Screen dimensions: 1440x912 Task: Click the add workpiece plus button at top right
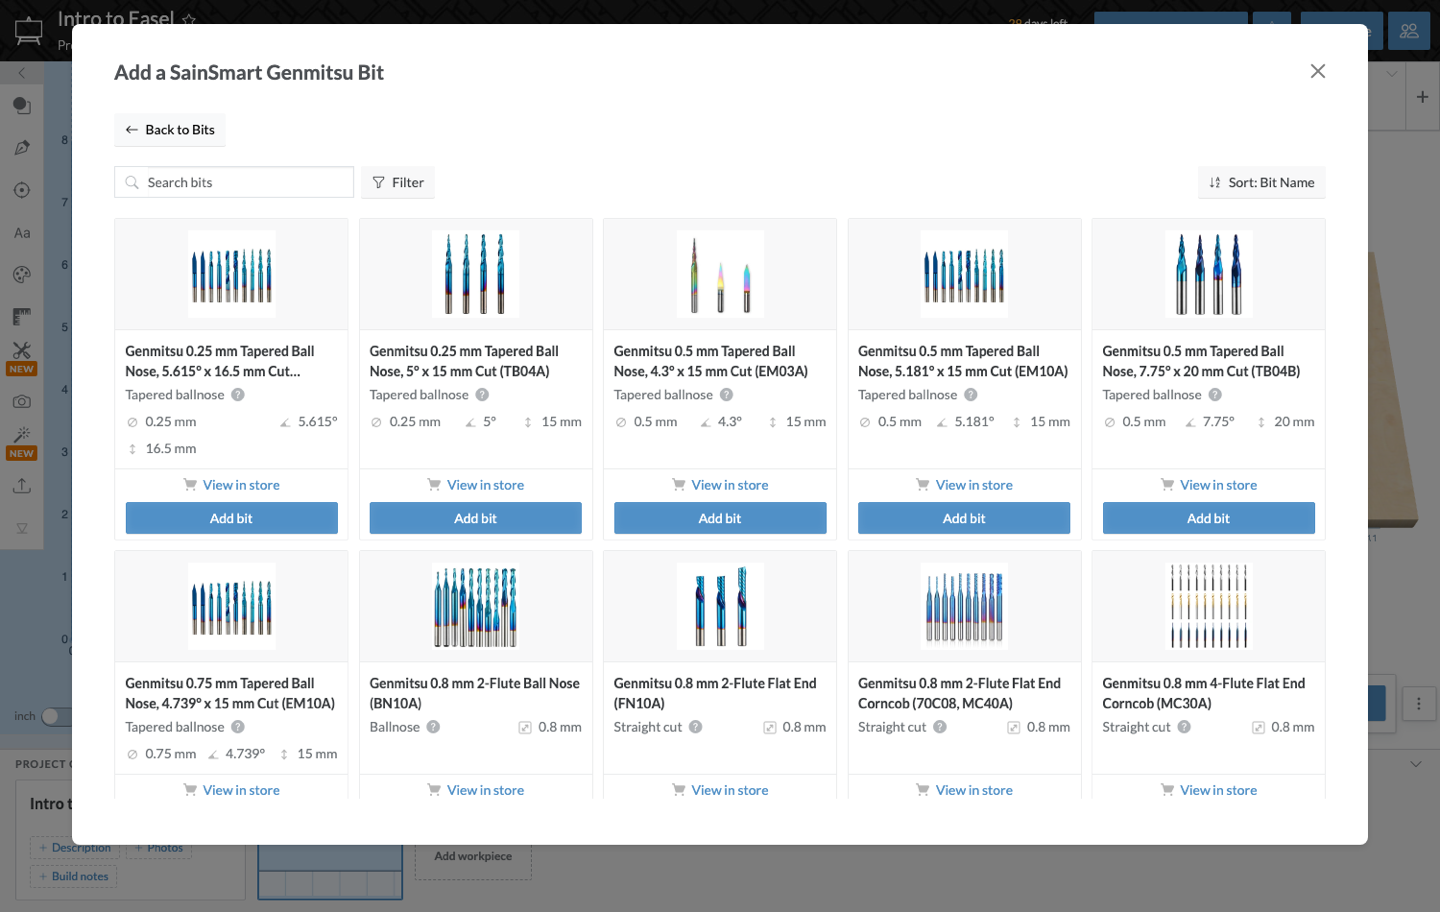(x=1422, y=97)
